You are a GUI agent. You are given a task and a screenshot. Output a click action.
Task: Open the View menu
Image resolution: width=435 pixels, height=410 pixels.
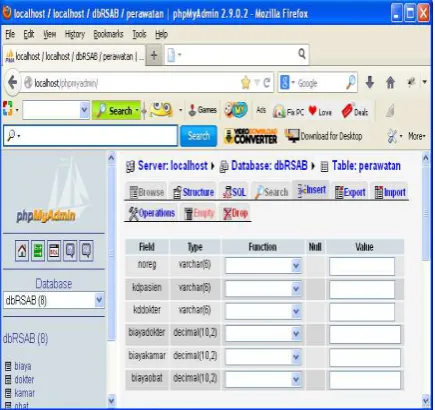point(50,34)
